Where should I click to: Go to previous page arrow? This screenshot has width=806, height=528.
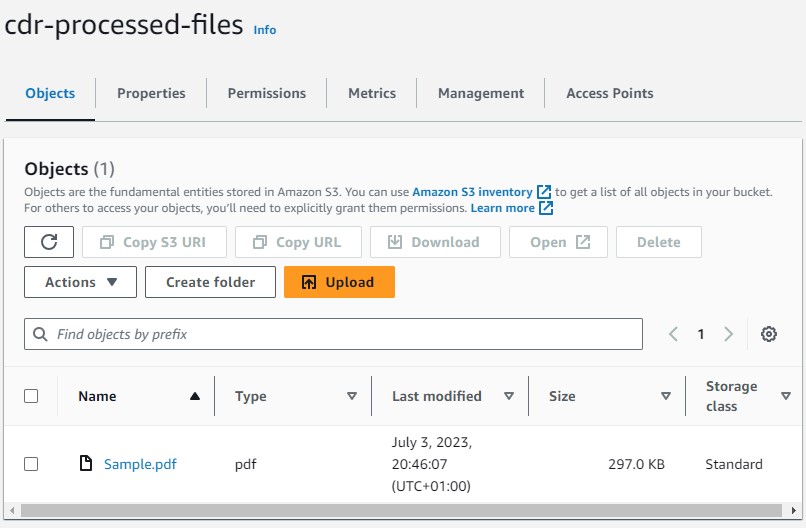(x=673, y=334)
